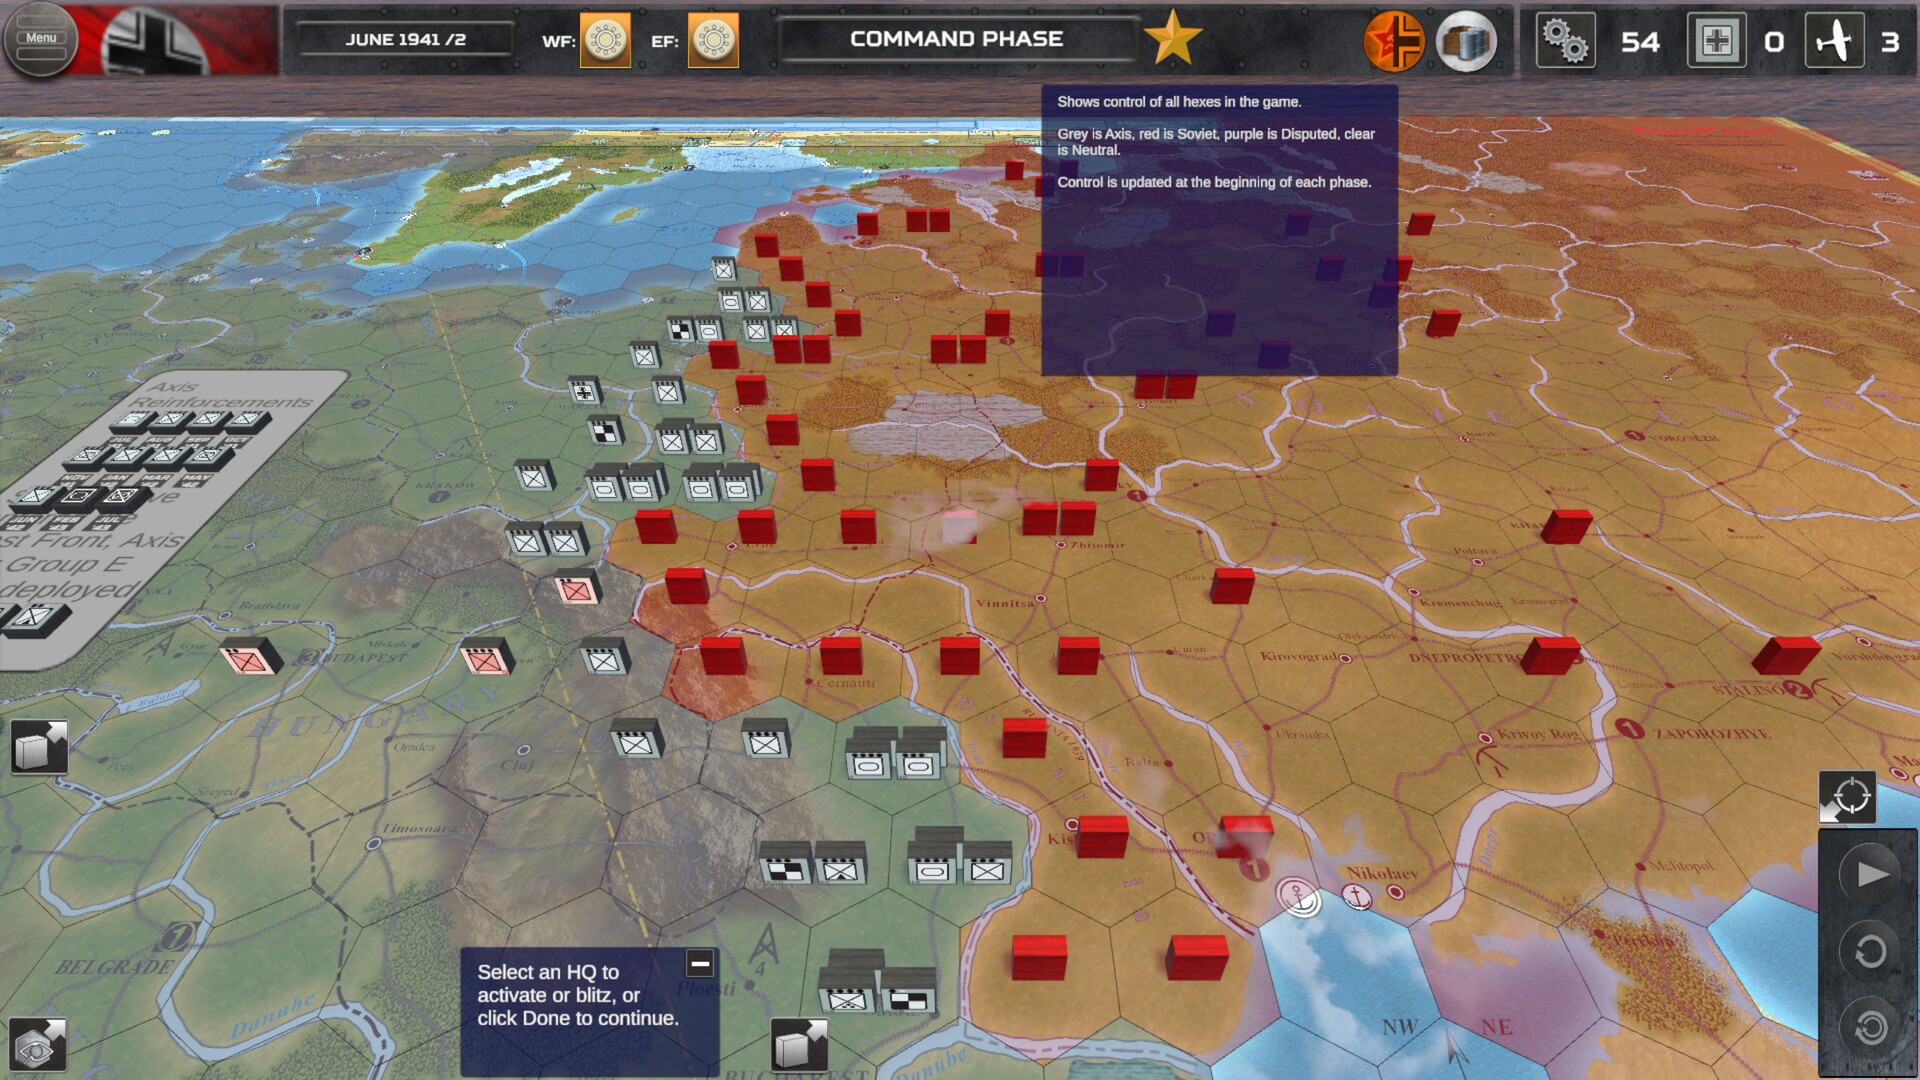This screenshot has width=1920, height=1080.
Task: Select the ZAPOROZHYE city label
Action: (1712, 734)
